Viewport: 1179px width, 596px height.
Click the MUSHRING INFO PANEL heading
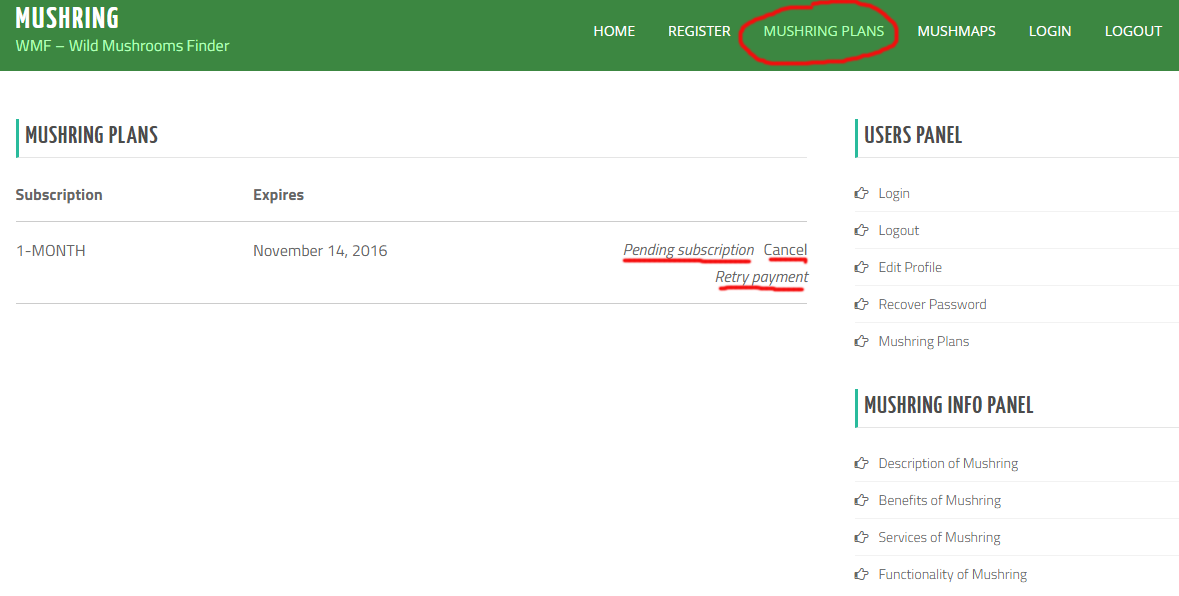tap(948, 406)
